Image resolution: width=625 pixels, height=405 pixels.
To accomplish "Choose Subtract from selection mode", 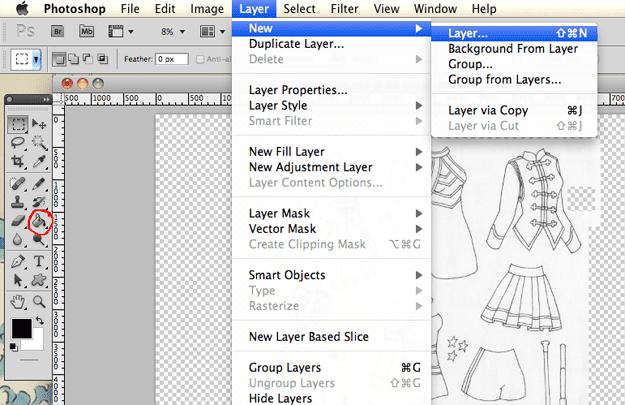I will (88, 59).
